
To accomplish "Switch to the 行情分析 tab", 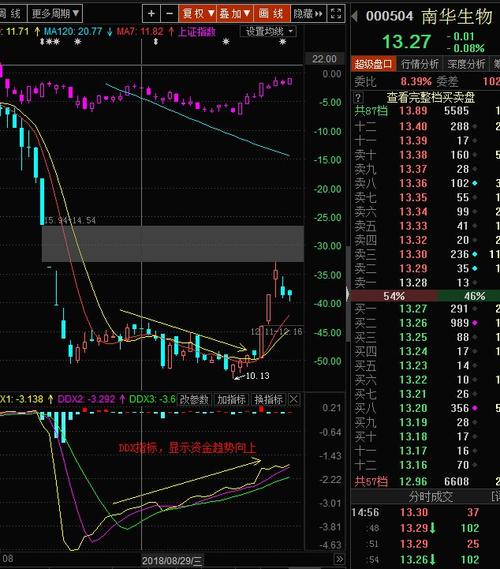I will click(x=420, y=64).
